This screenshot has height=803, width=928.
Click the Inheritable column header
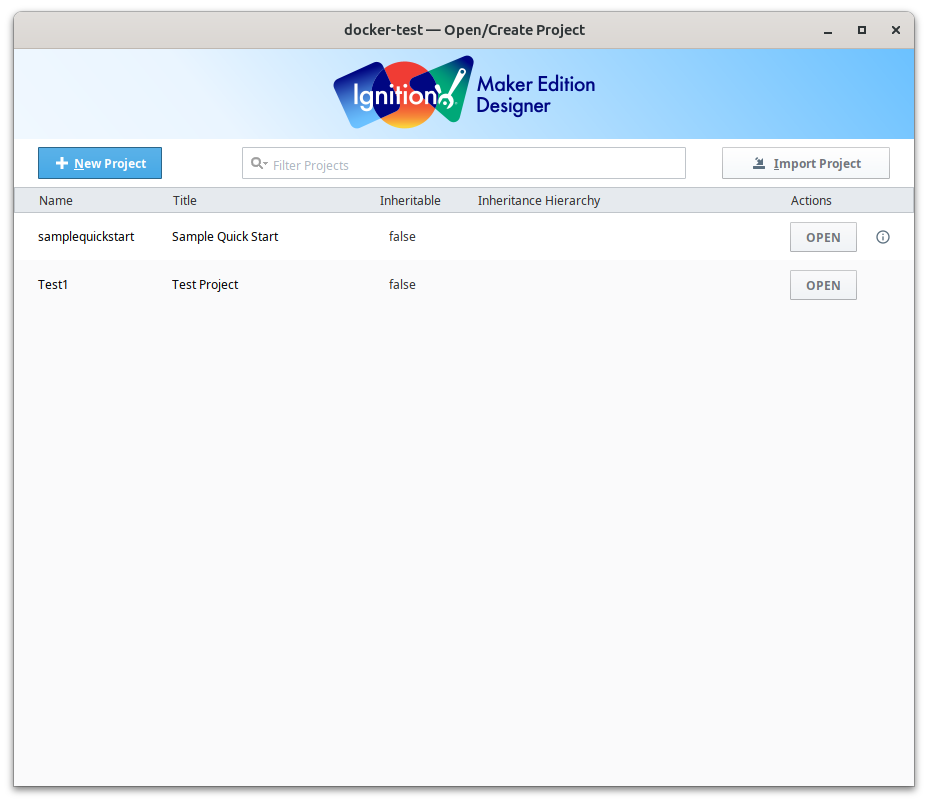point(410,200)
